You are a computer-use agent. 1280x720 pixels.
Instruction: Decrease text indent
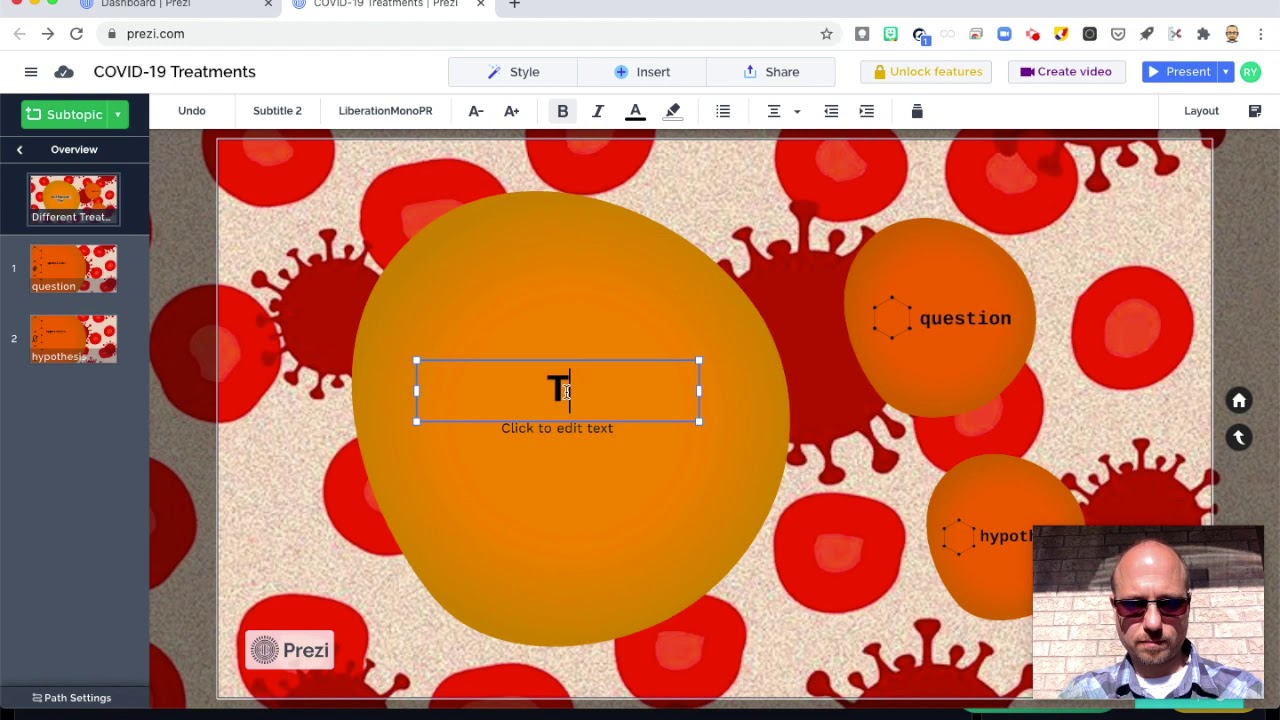click(831, 111)
